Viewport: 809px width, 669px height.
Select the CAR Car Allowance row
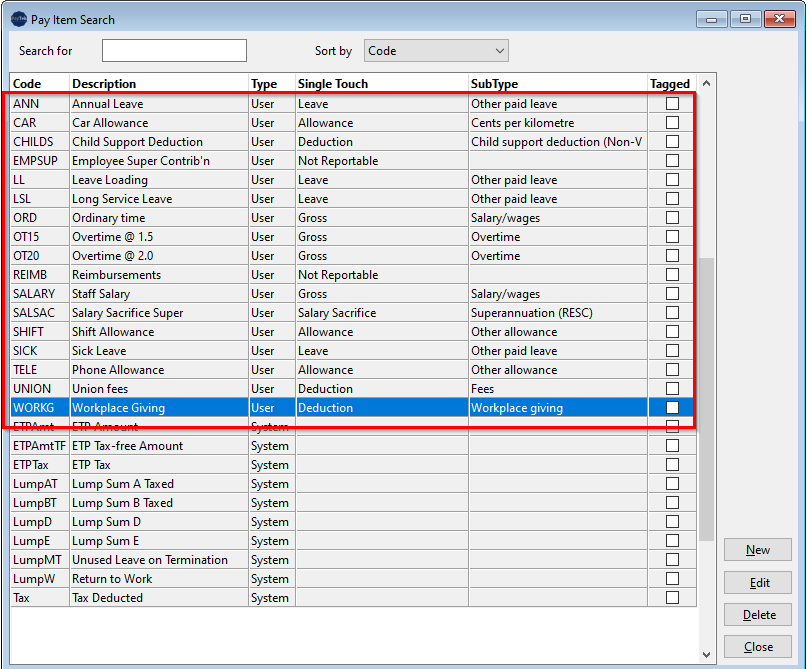tap(150, 122)
